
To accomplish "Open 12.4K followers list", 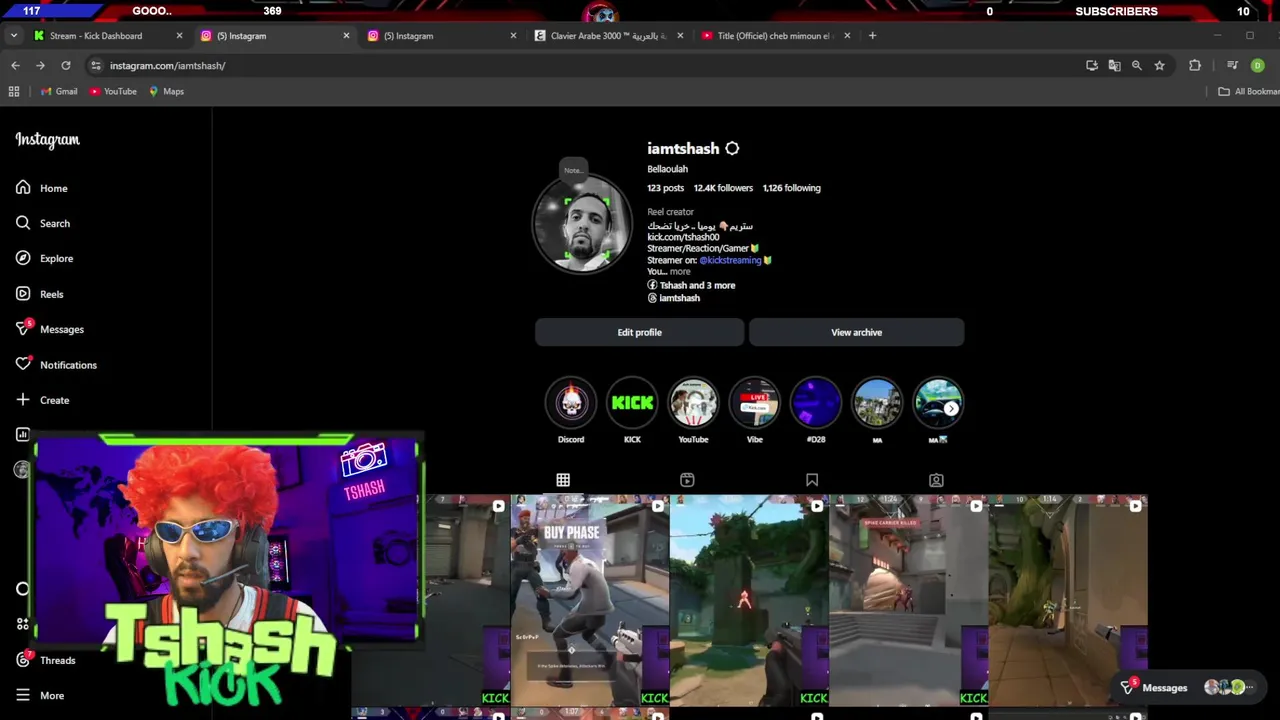I will (x=723, y=188).
